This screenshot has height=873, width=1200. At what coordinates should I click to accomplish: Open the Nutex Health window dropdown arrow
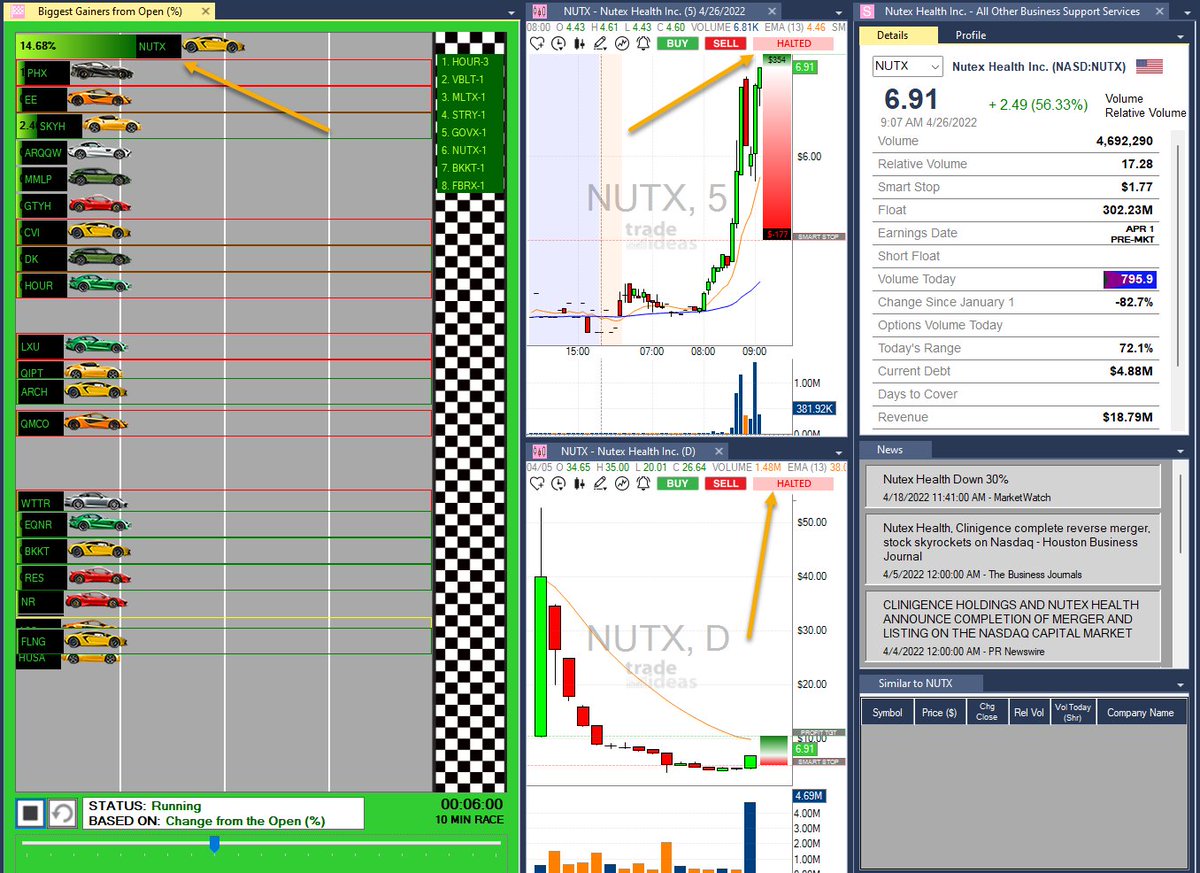pyautogui.click(x=1182, y=11)
